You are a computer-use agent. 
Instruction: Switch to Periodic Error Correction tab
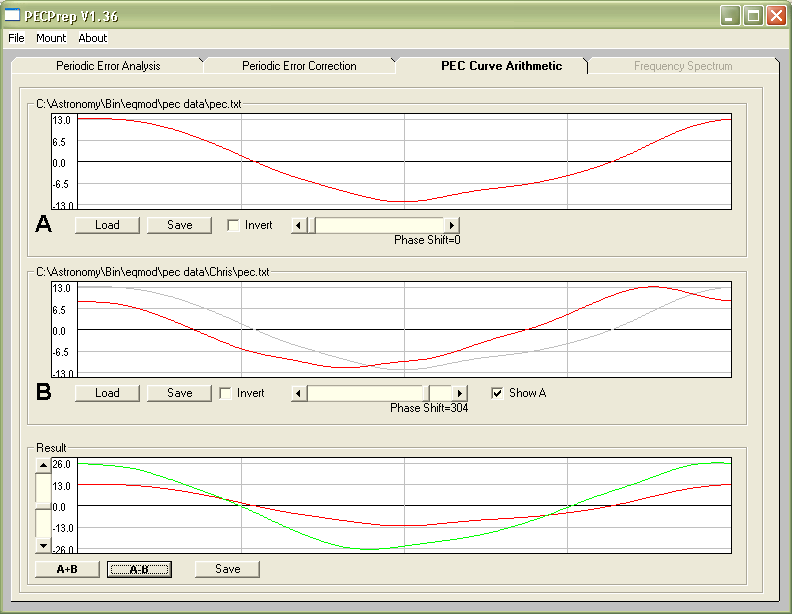pos(299,66)
